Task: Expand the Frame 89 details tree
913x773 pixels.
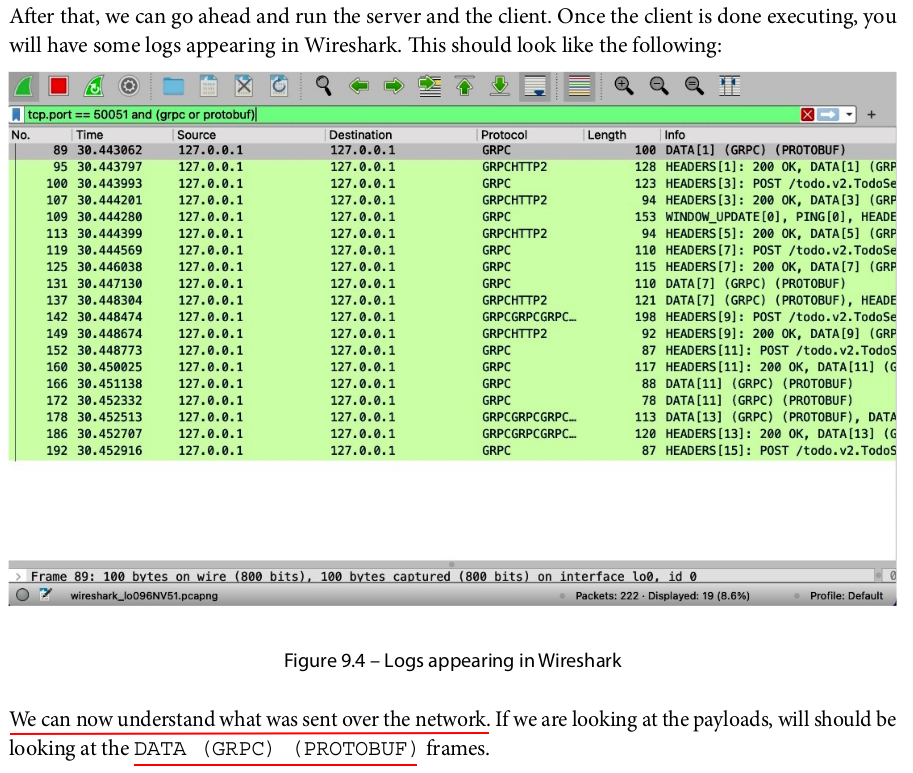Action: (18, 576)
